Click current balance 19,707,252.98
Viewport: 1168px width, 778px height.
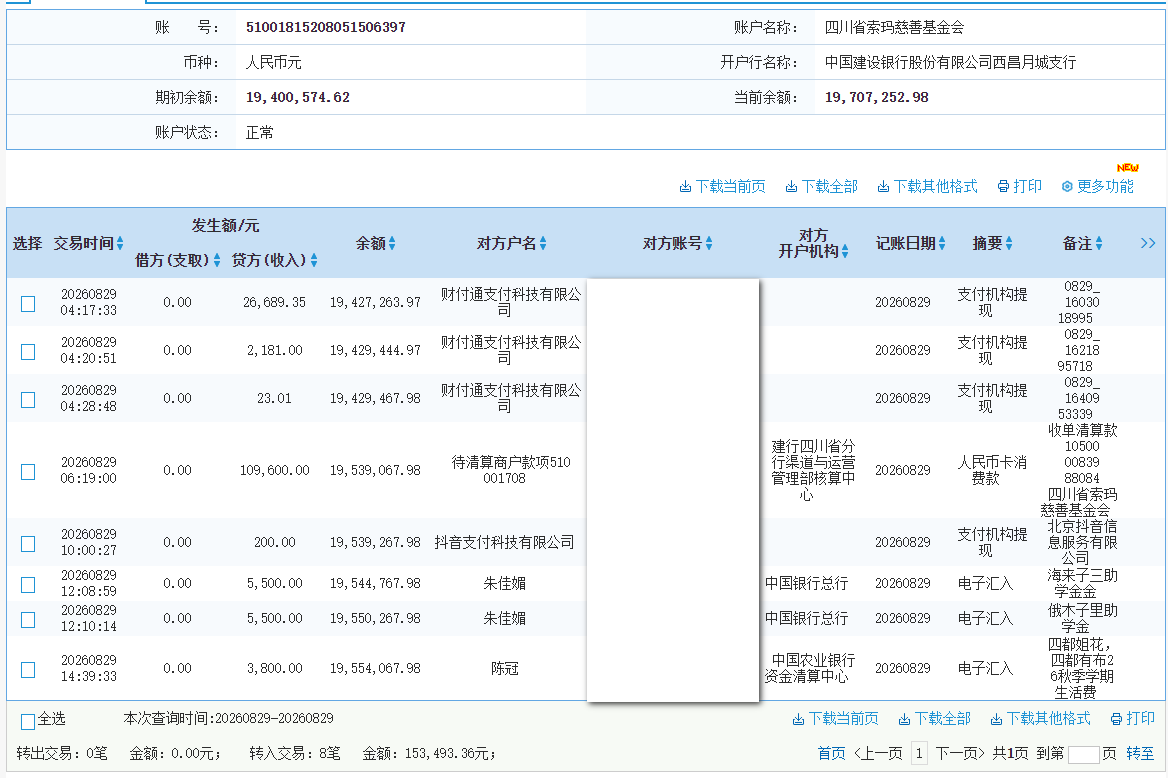click(x=876, y=98)
